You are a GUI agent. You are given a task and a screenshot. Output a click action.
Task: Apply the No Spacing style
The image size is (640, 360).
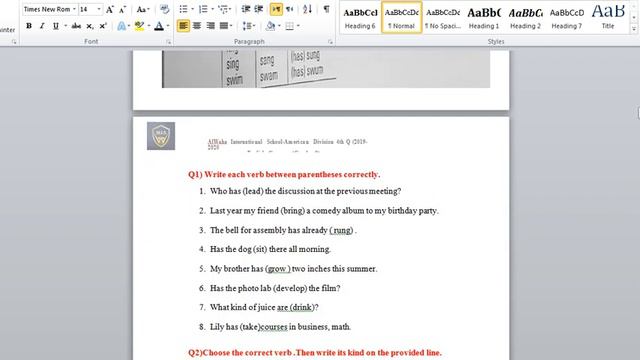coord(443,18)
